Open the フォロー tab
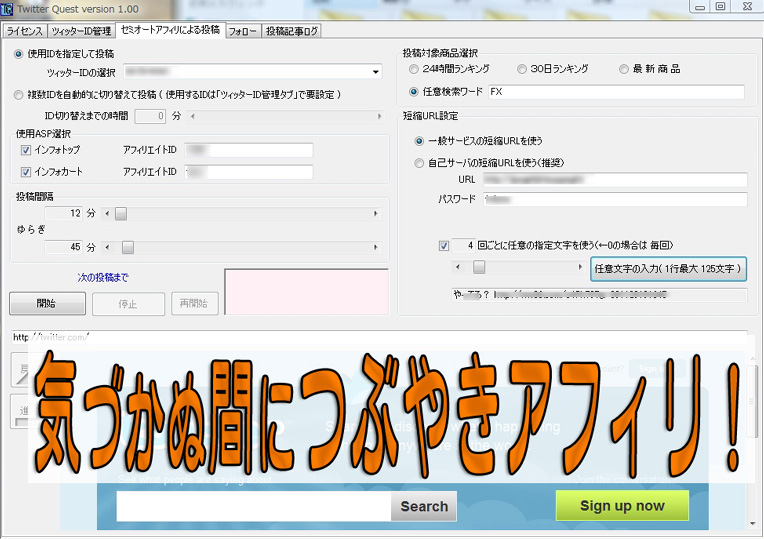This screenshot has height=539, width=764. (243, 31)
